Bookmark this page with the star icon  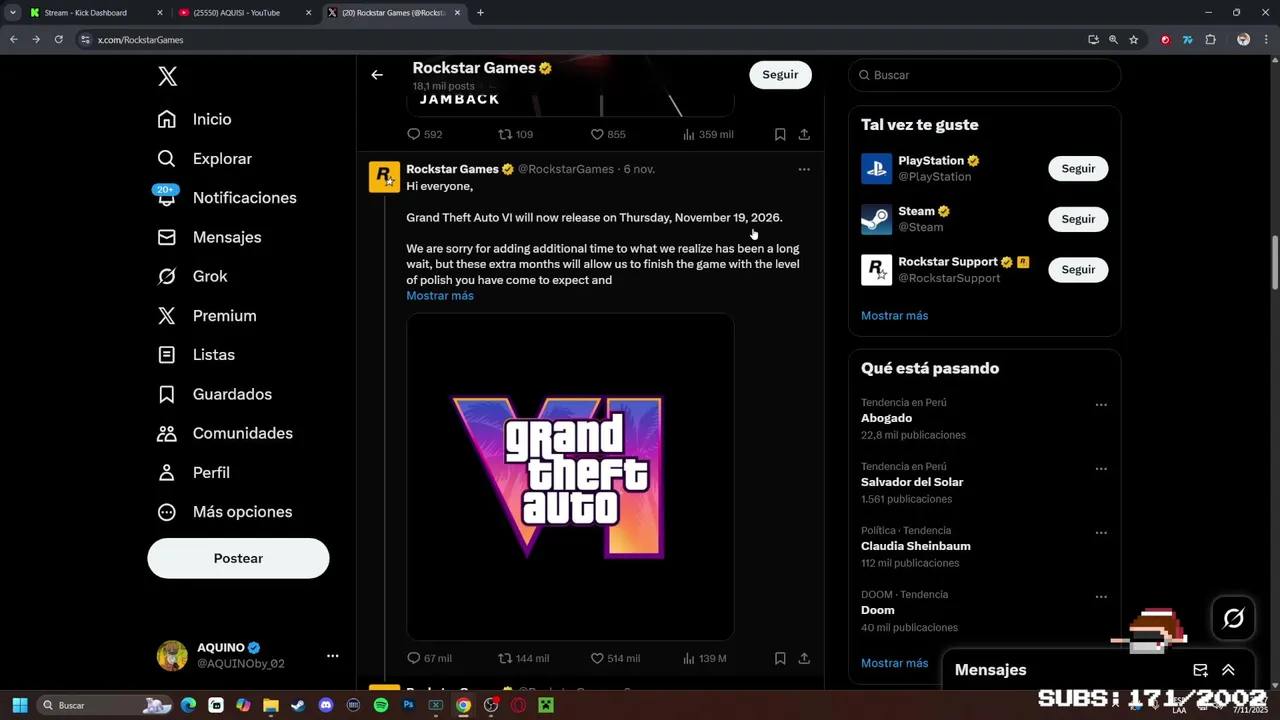[x=1133, y=39]
